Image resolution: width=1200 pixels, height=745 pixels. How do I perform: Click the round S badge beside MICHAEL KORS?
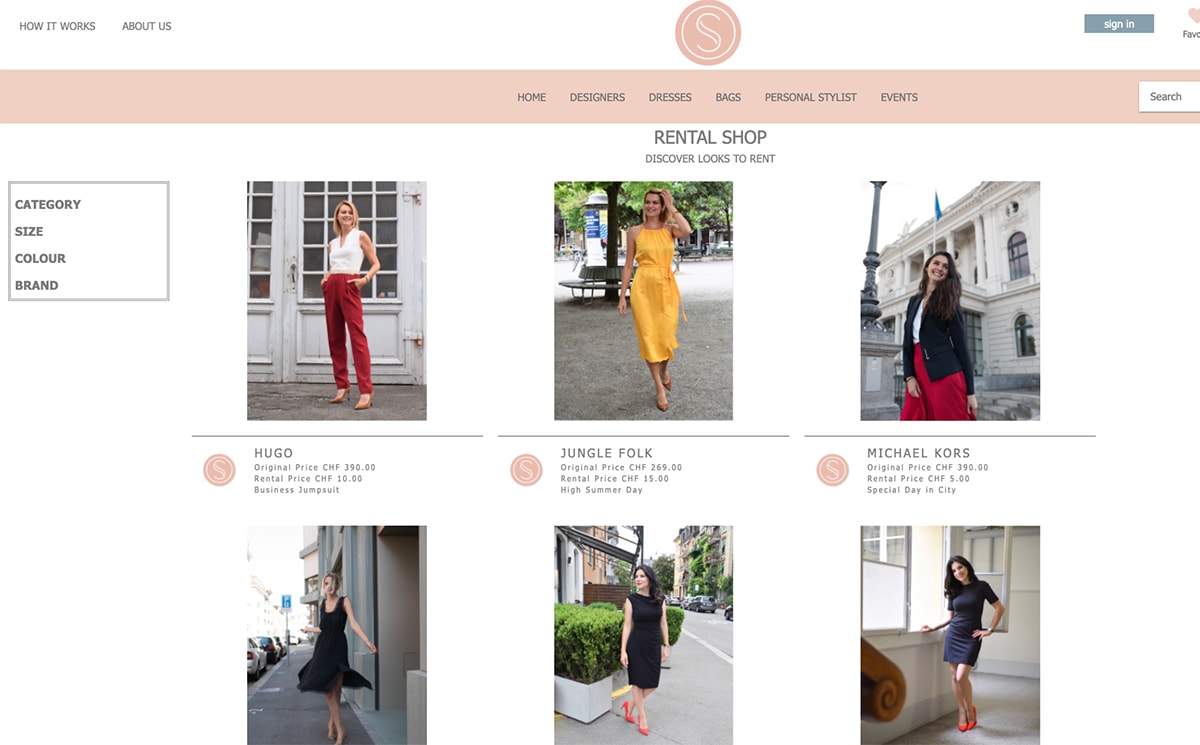[x=832, y=470]
